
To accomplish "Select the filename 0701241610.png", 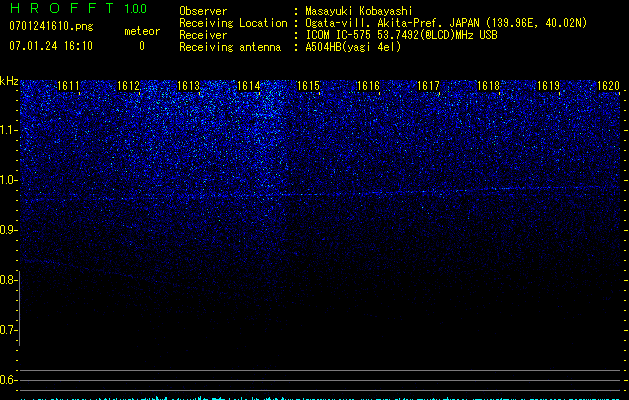I will click(x=51, y=27).
